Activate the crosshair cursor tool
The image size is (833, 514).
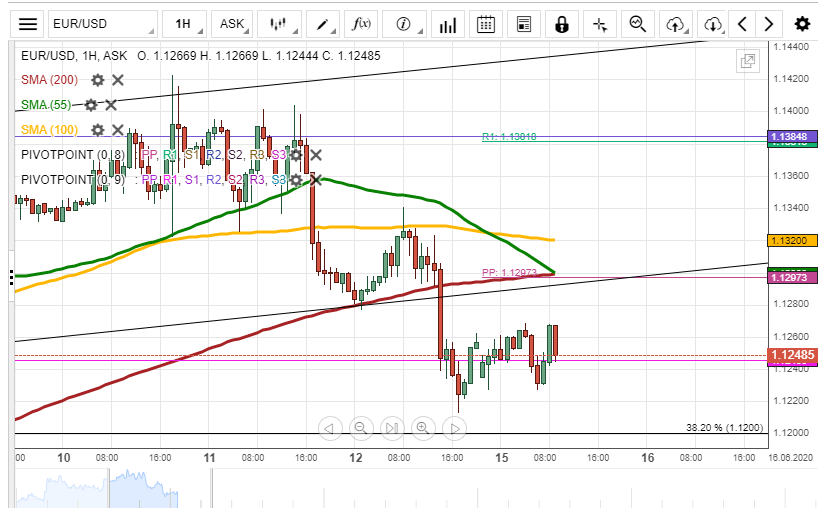pos(600,24)
